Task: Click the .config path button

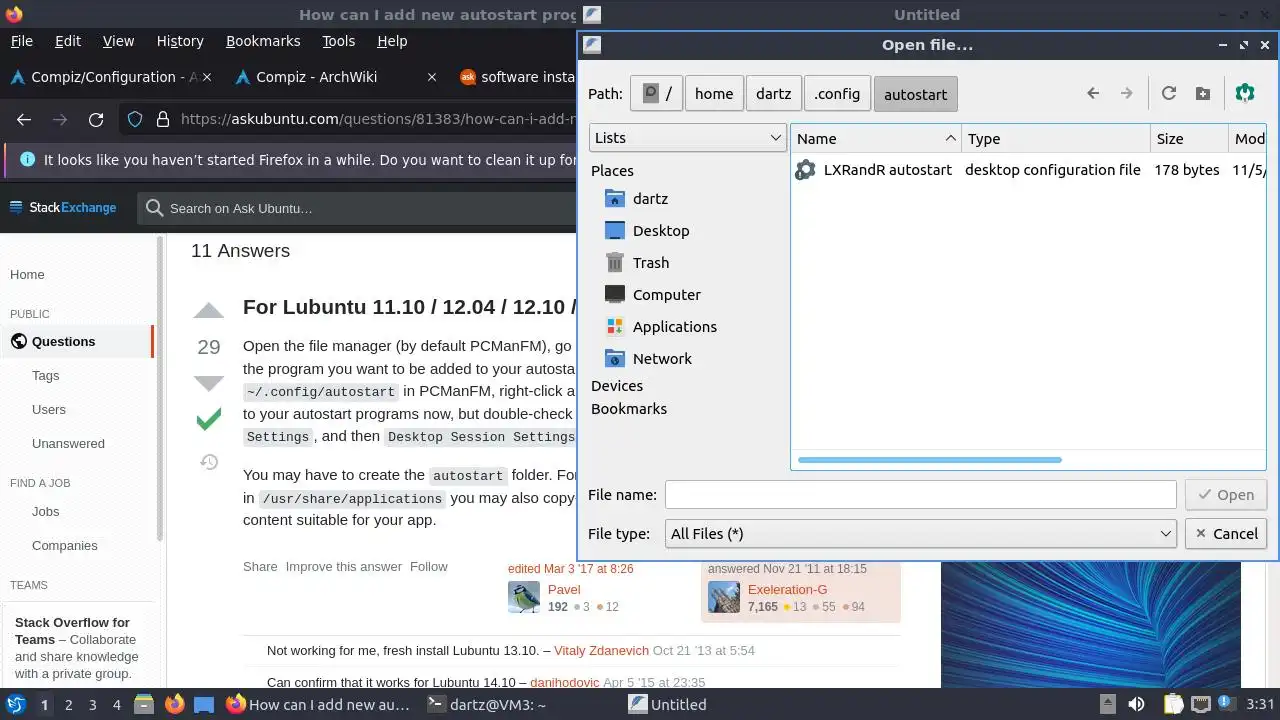Action: 837,94
